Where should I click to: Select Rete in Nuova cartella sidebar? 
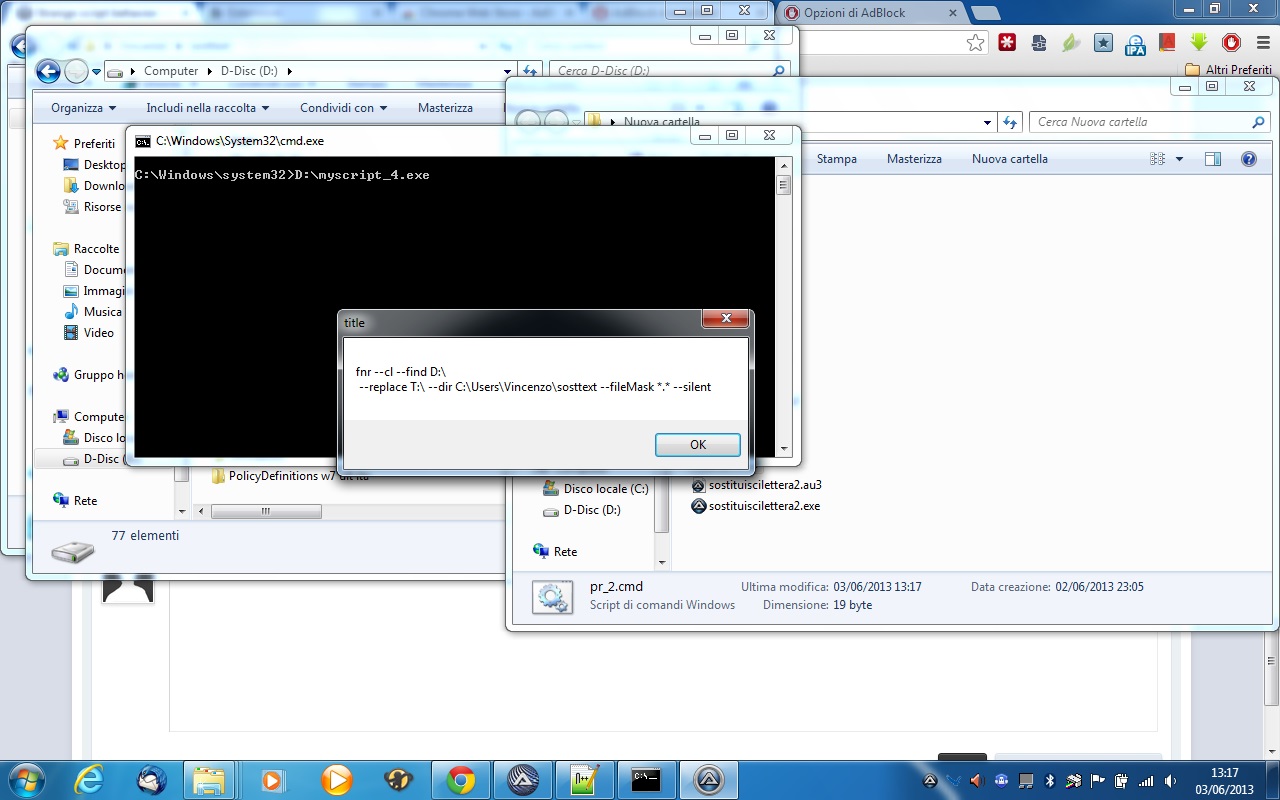pyautogui.click(x=555, y=552)
